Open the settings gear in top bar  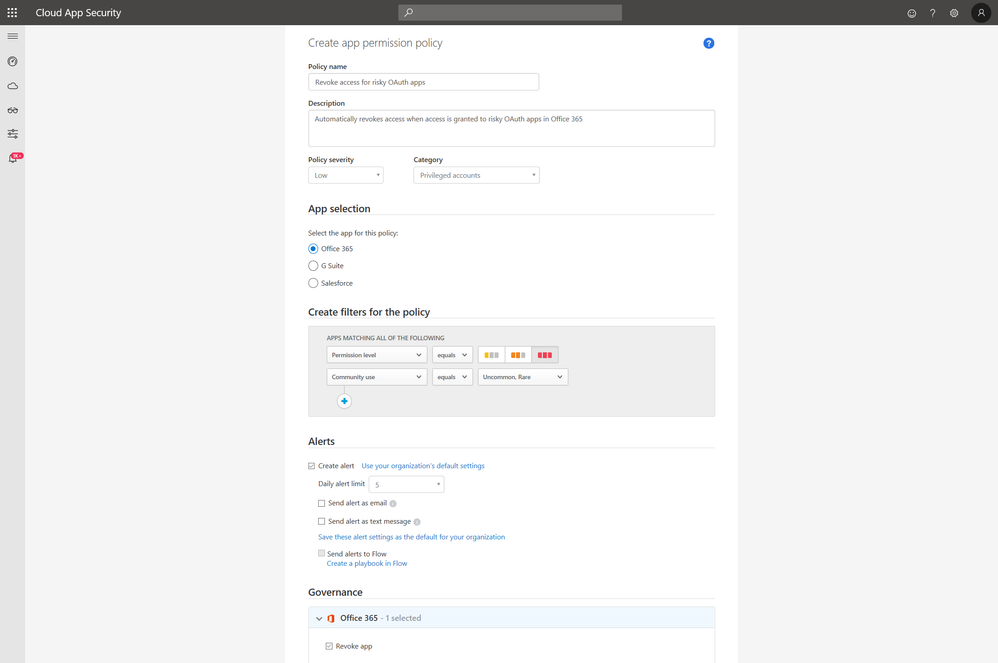pyautogui.click(x=954, y=13)
